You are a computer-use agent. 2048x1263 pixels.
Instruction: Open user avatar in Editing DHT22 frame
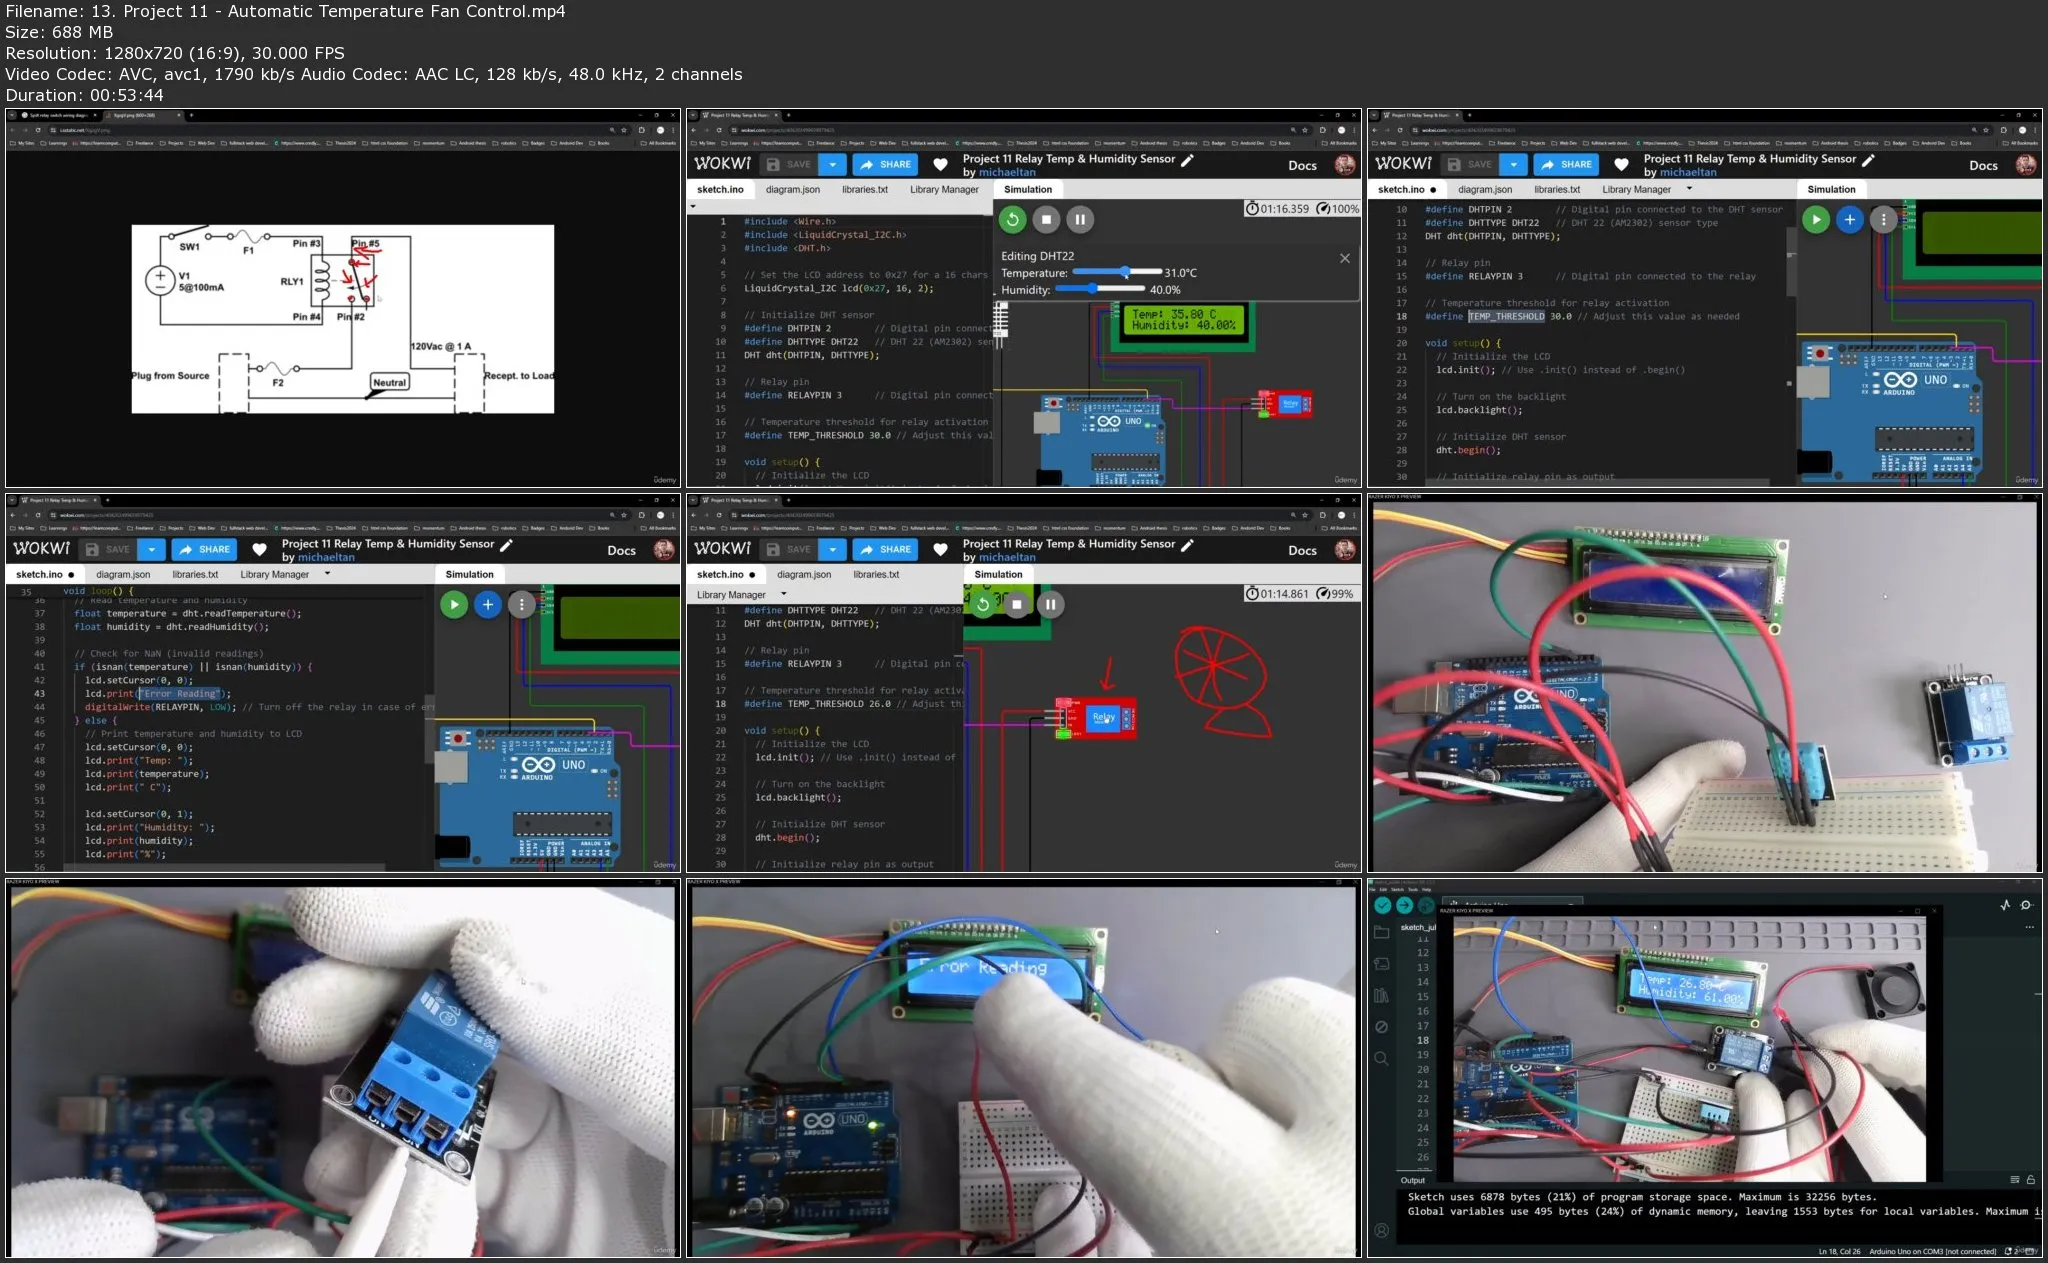tap(1345, 164)
